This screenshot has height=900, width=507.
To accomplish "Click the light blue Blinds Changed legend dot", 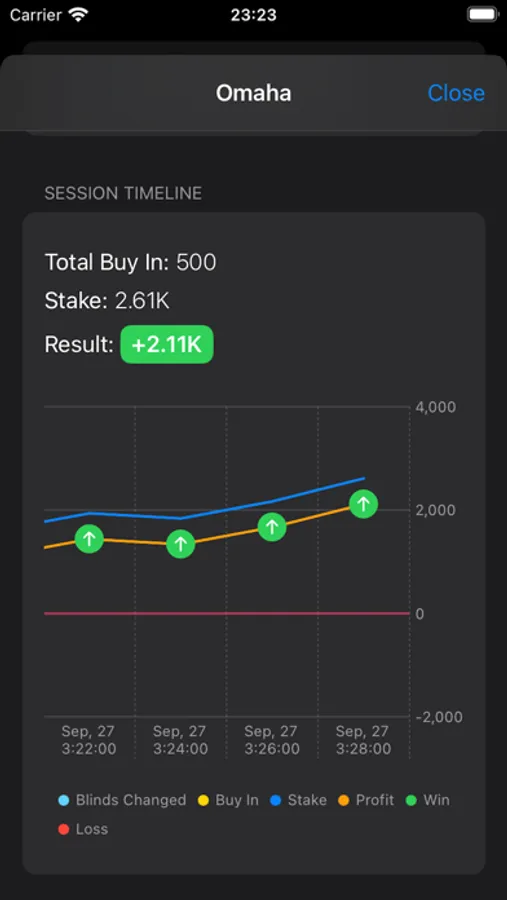I will tap(64, 800).
